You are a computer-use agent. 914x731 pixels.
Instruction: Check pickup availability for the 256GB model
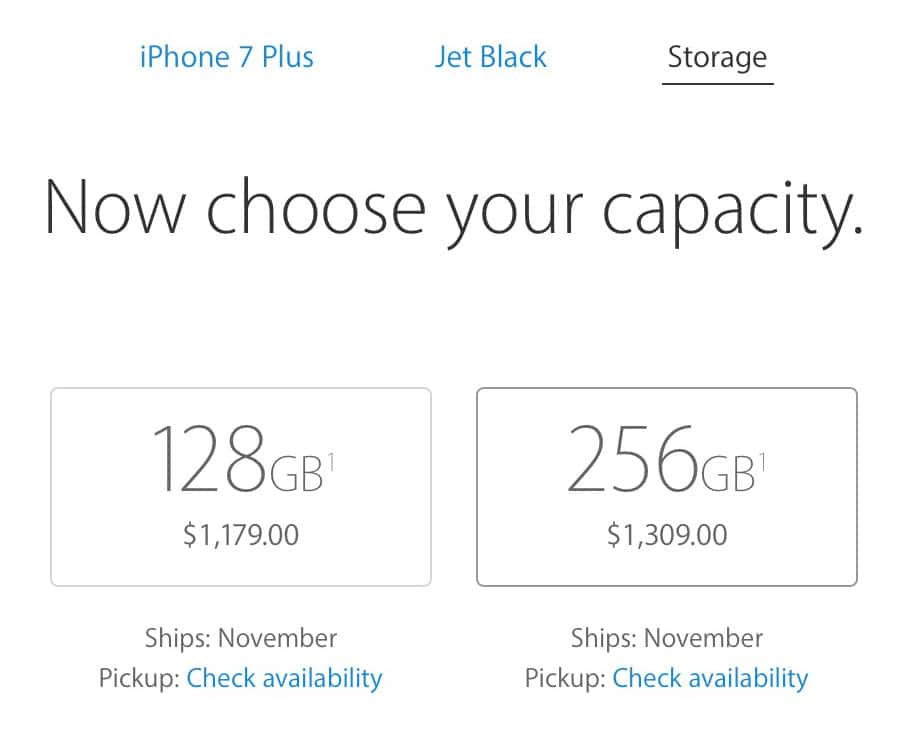(x=710, y=678)
